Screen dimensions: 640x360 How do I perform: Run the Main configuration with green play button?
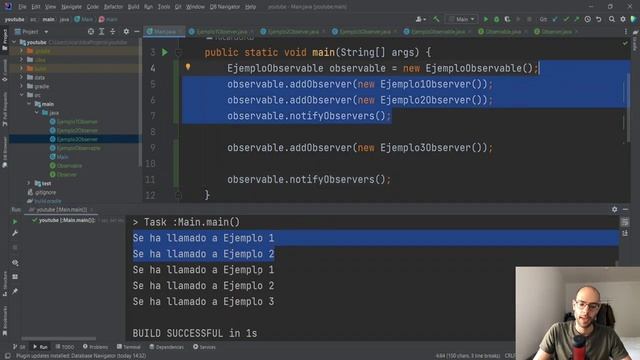coord(486,19)
